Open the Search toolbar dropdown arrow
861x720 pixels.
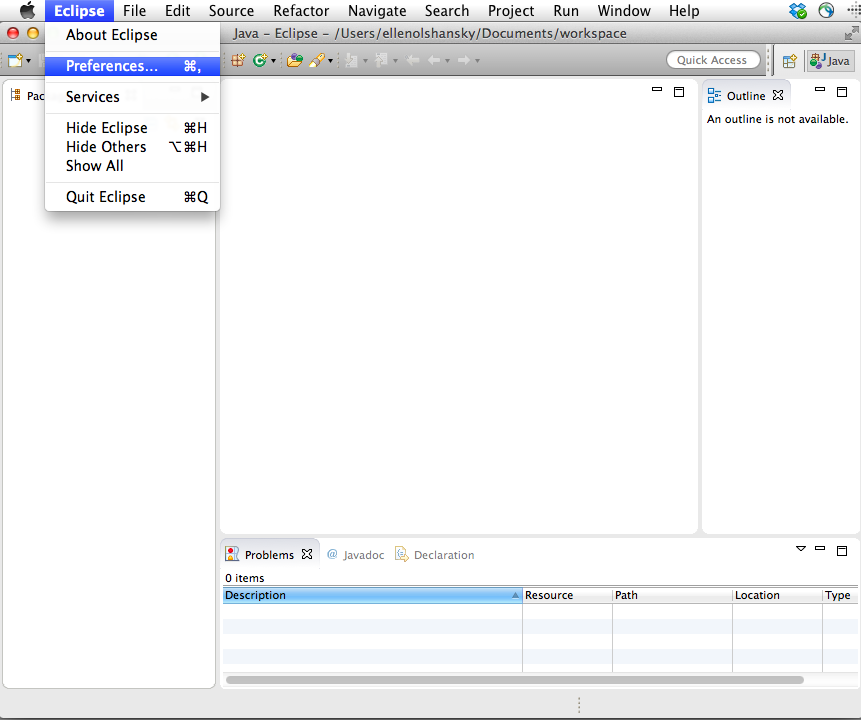pyautogui.click(x=329, y=61)
